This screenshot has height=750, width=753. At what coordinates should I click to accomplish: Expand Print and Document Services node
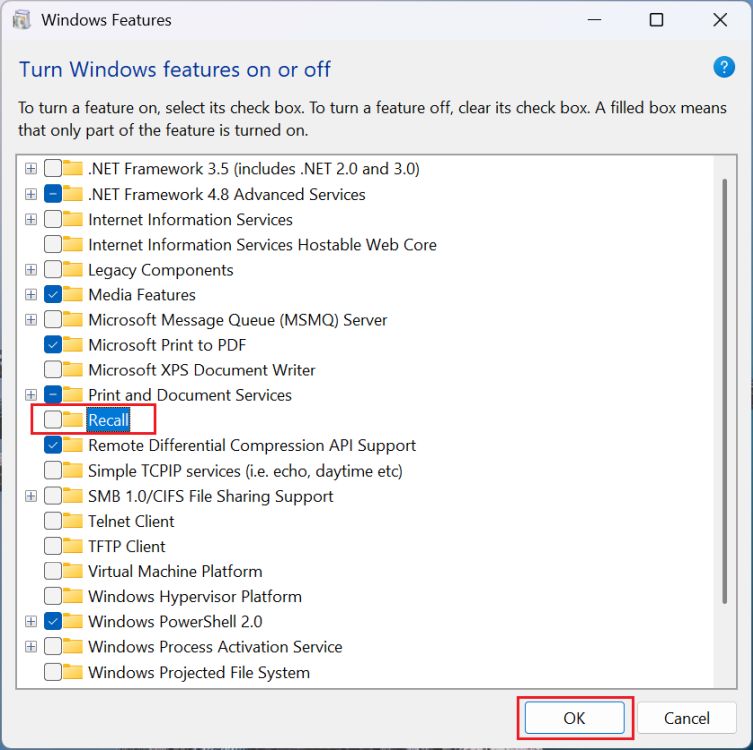[x=31, y=394]
